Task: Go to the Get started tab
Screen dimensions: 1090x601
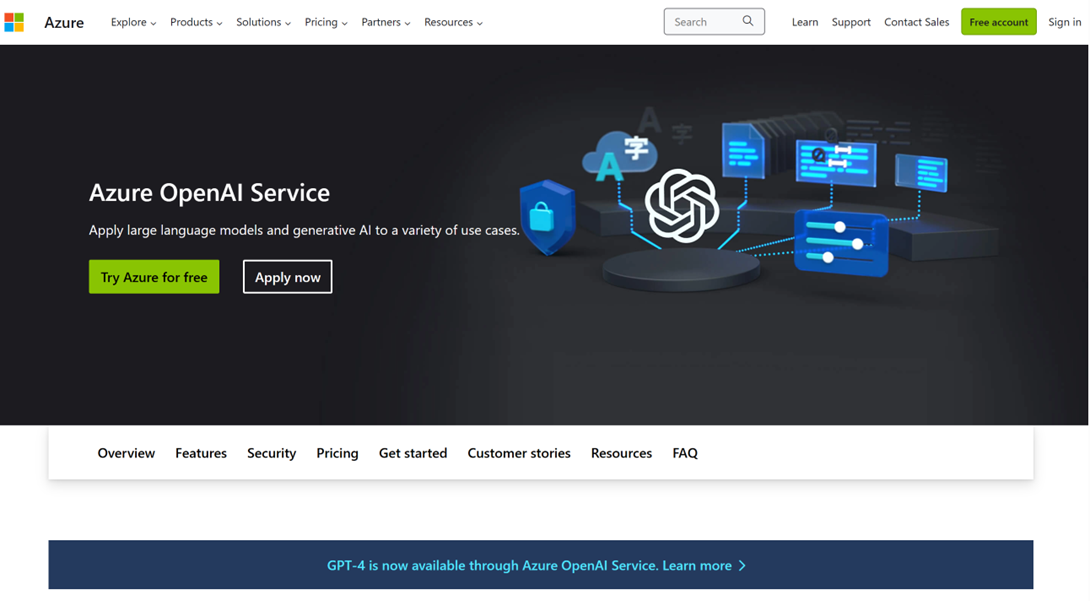Action: 413,453
